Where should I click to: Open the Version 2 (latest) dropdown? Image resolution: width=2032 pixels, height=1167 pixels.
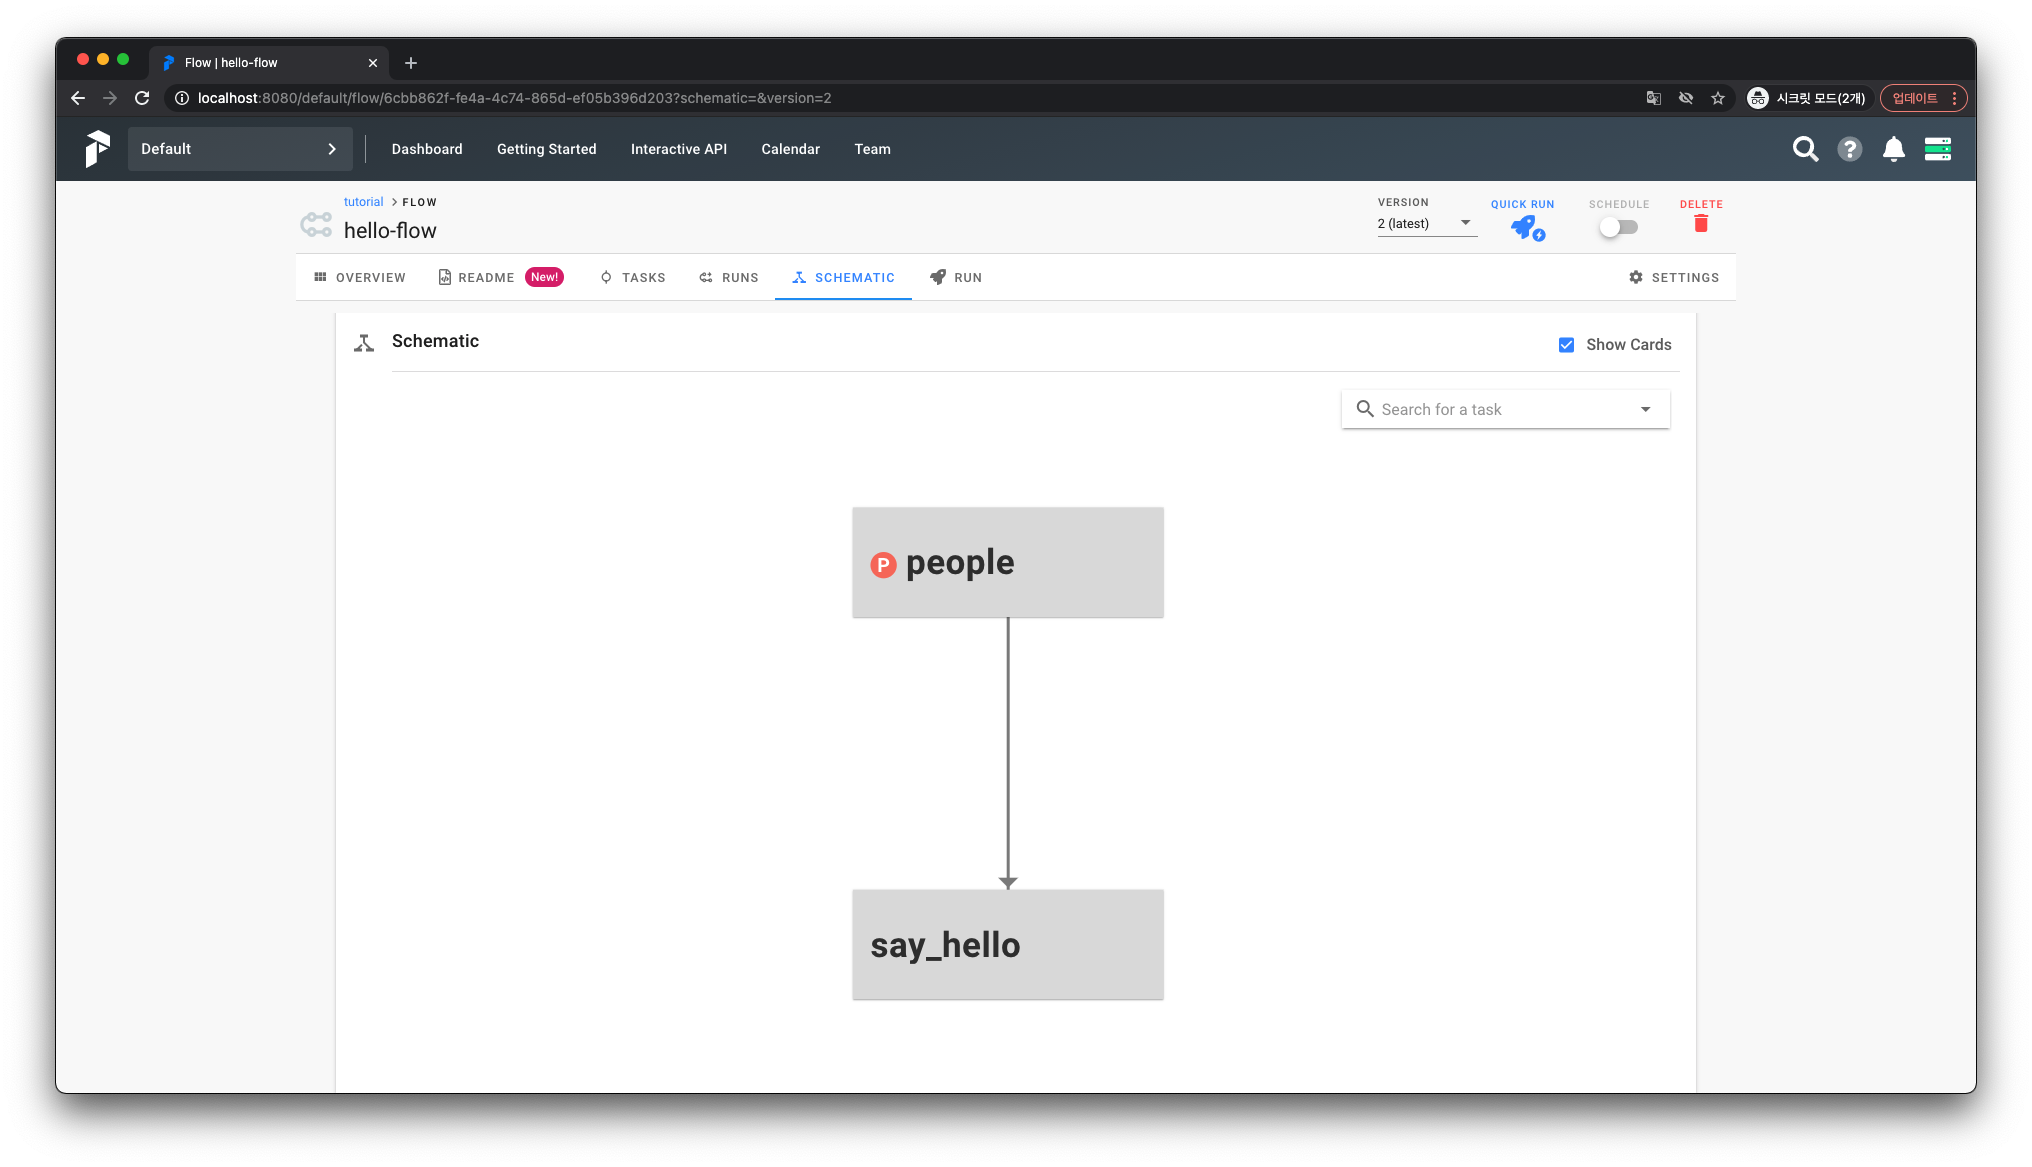1426,223
